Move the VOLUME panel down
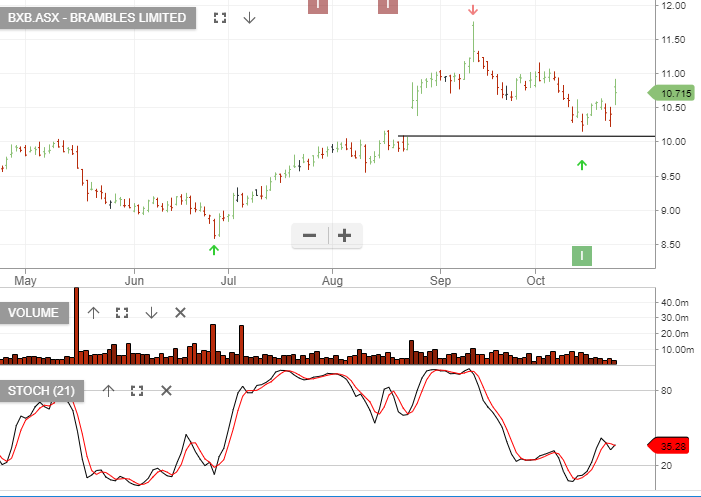The image size is (701, 497). (x=151, y=312)
